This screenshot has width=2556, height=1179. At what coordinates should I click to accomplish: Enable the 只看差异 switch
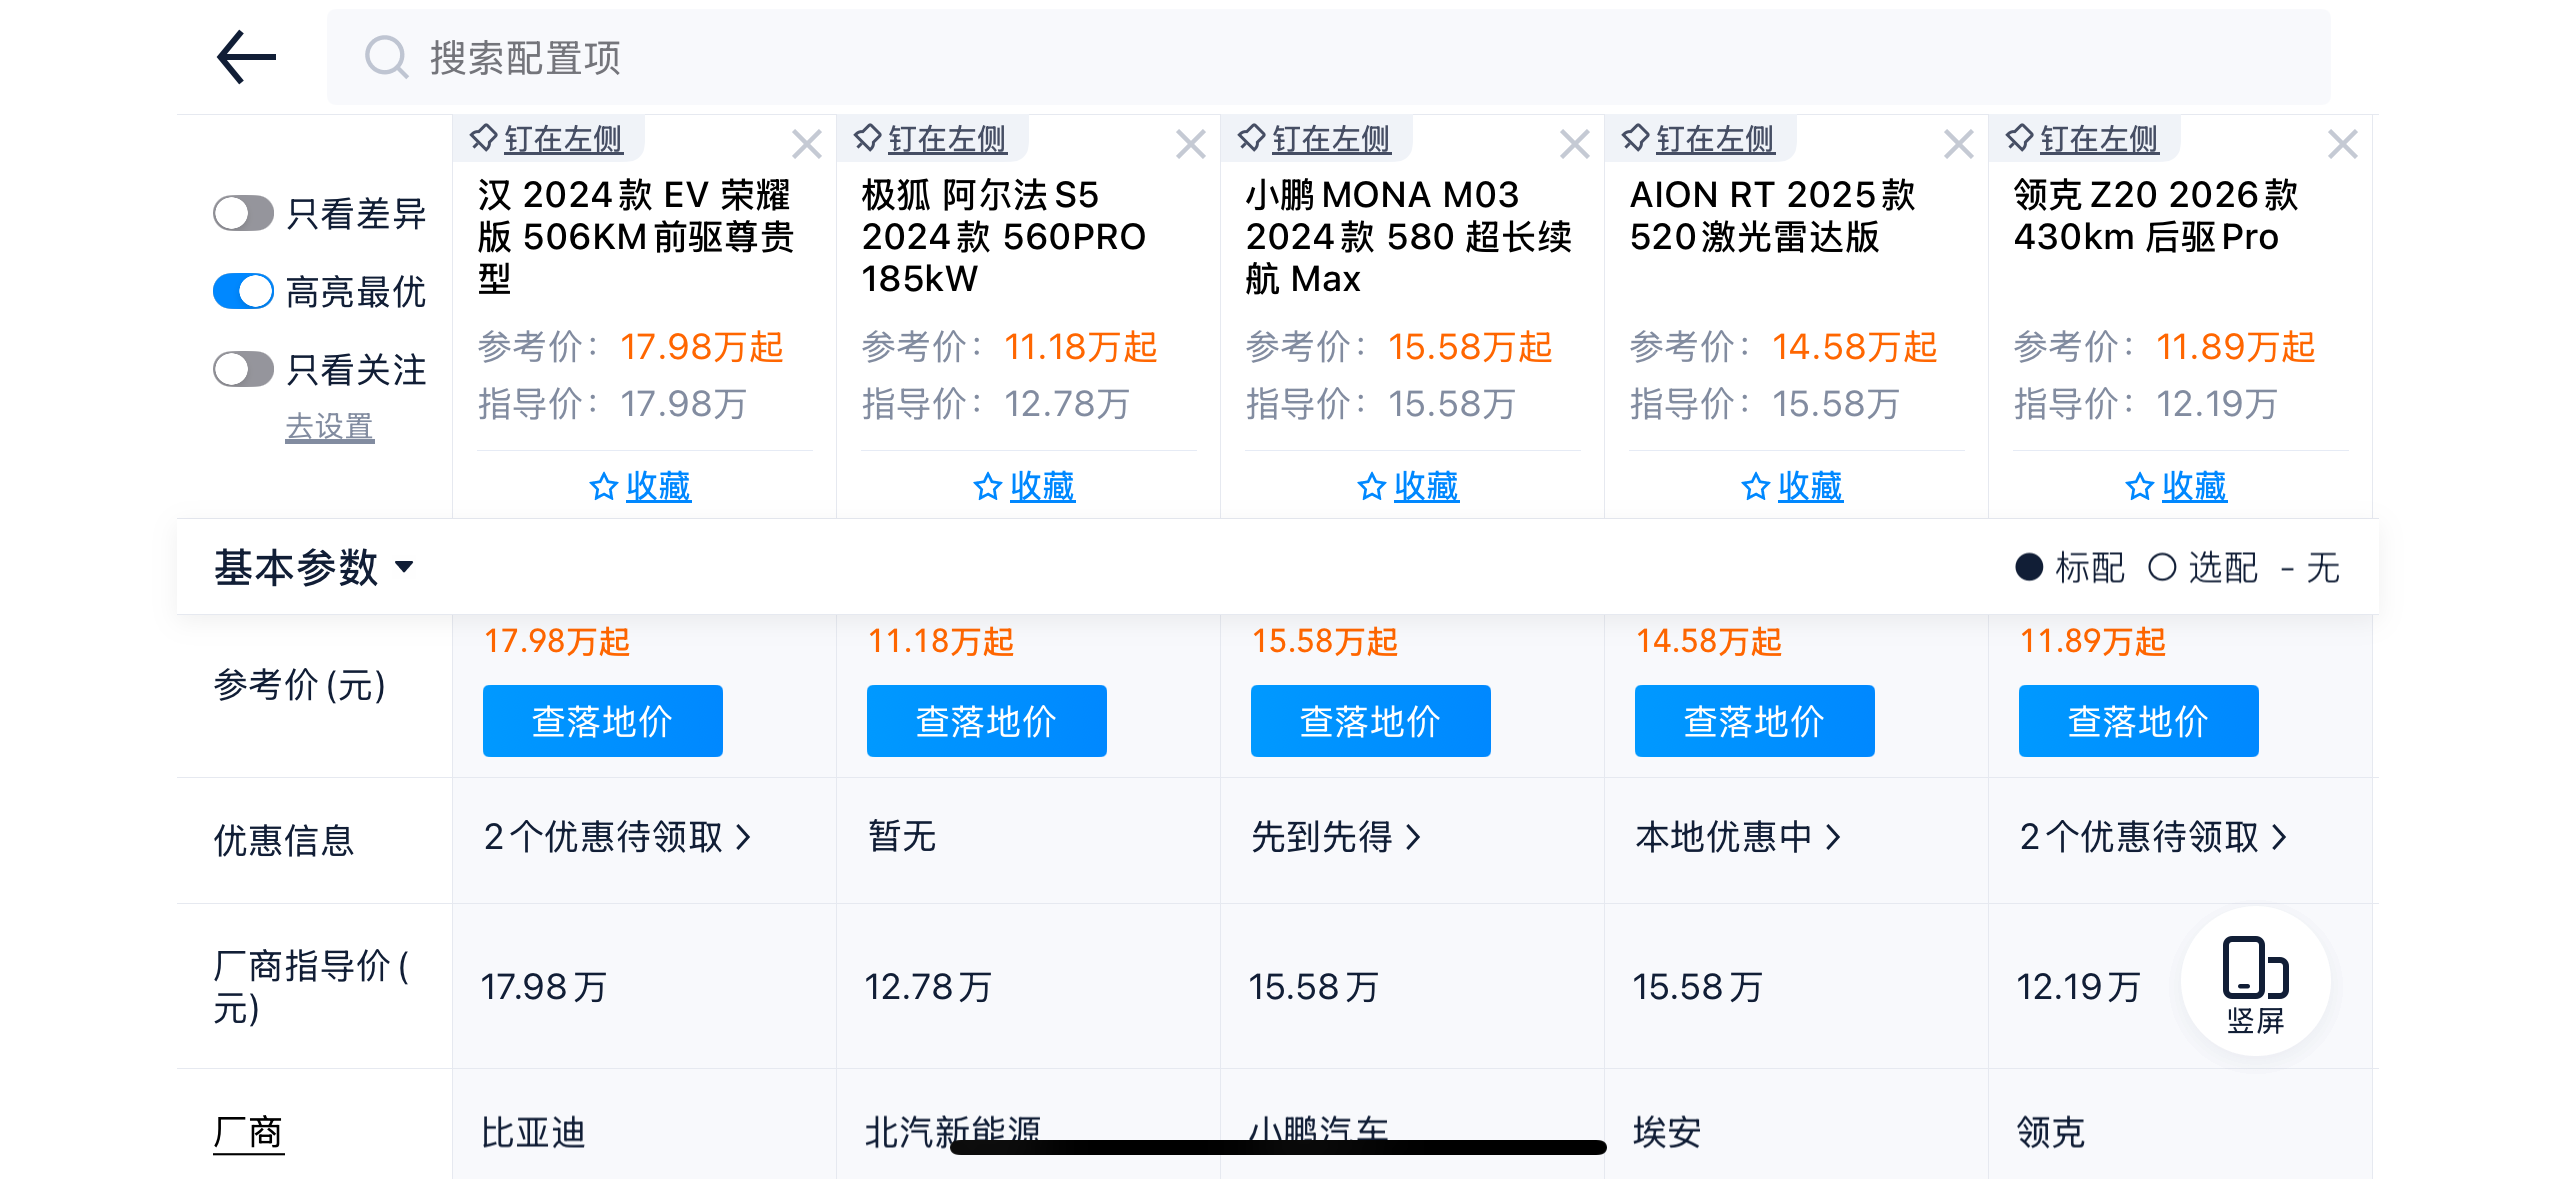point(243,213)
